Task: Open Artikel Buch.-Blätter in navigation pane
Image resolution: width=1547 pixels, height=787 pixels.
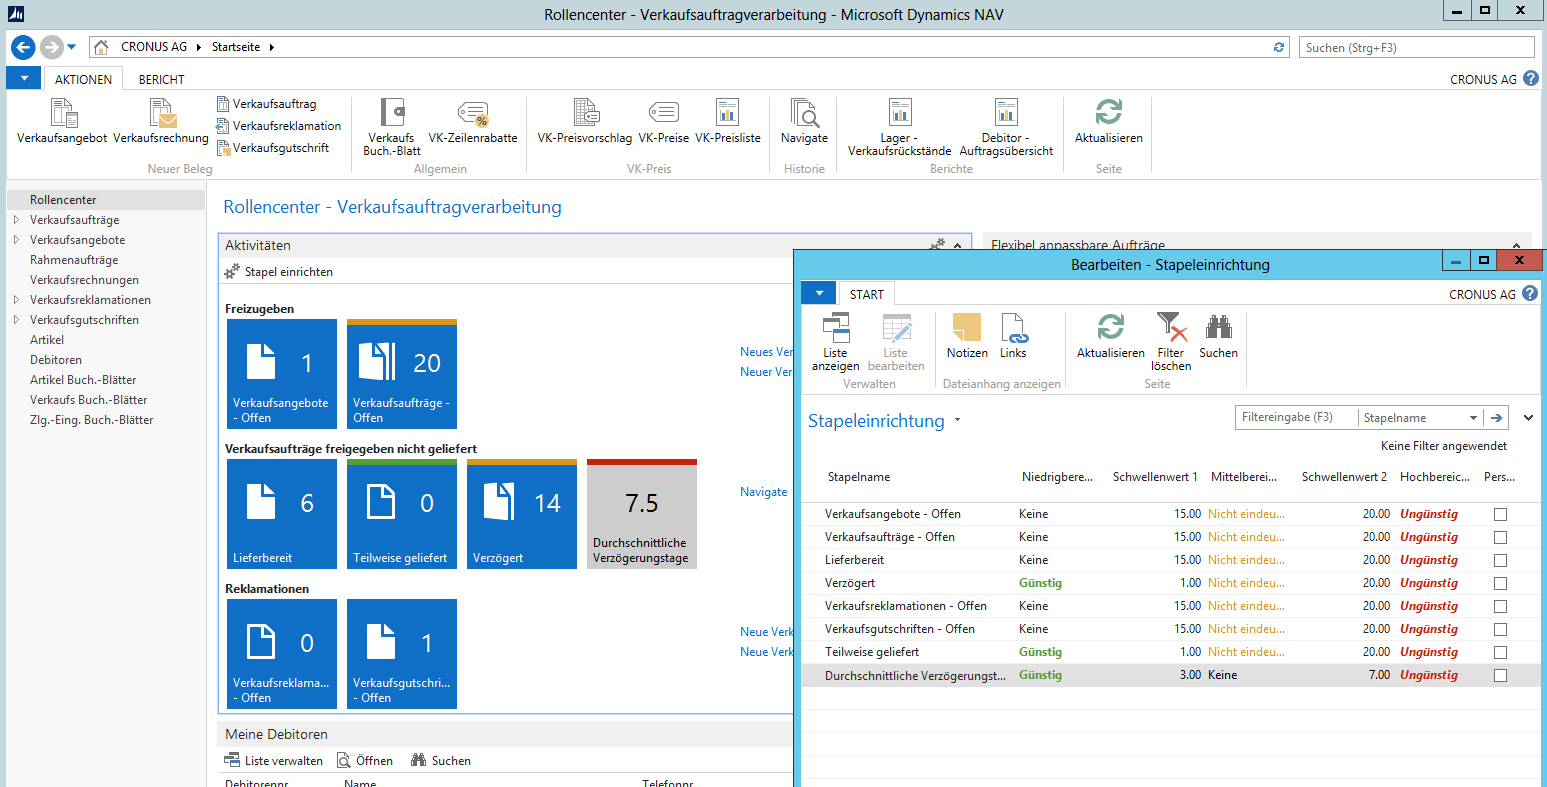Action: (83, 380)
